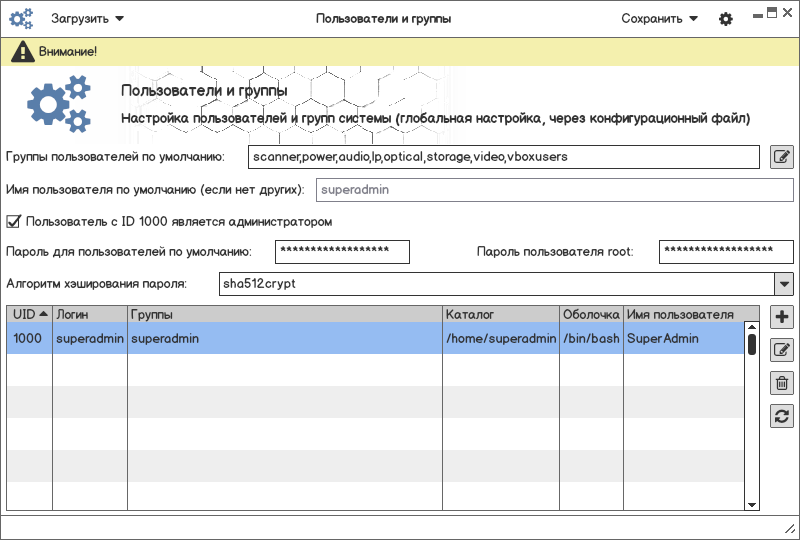The image size is (800, 540).
Task: Delete selected user with trash icon
Action: (x=782, y=383)
